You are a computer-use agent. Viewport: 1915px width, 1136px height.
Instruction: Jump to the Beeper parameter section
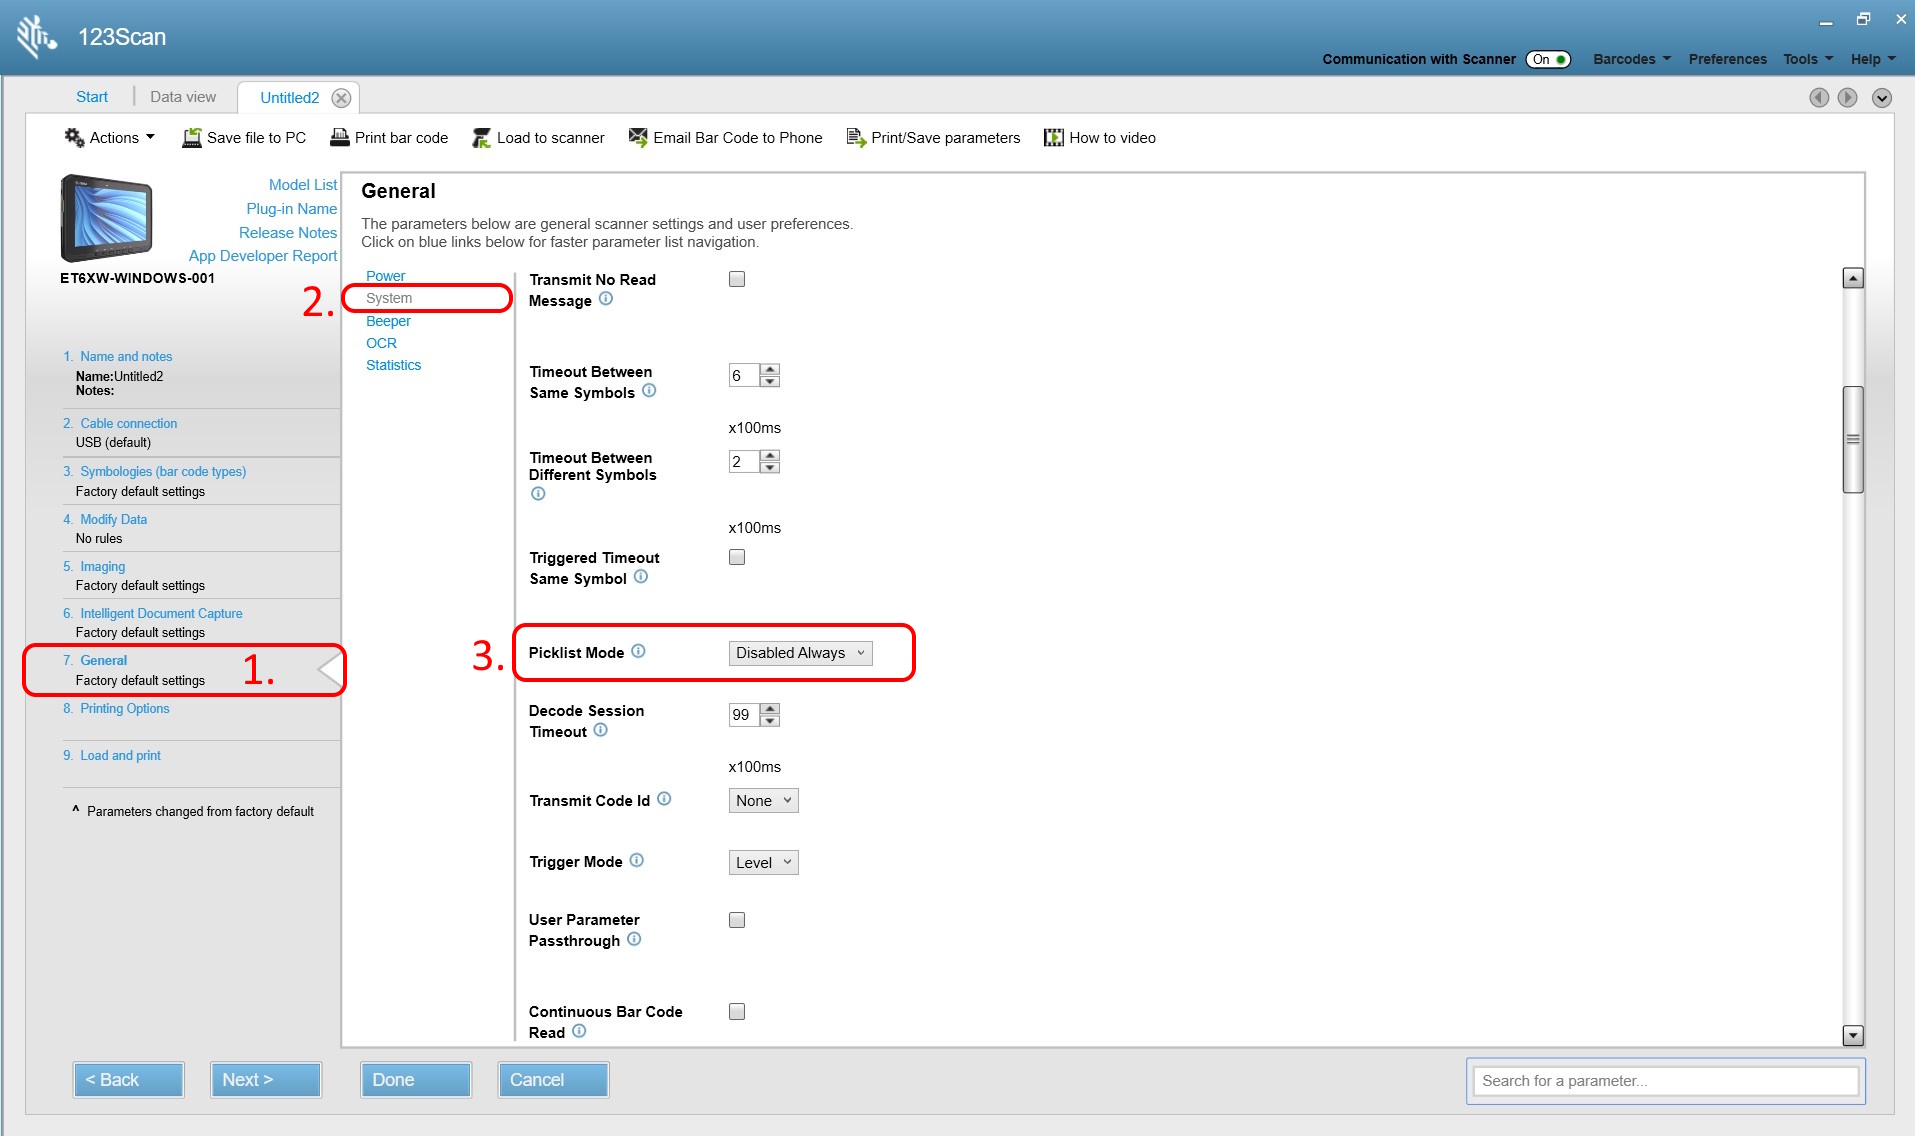[388, 321]
